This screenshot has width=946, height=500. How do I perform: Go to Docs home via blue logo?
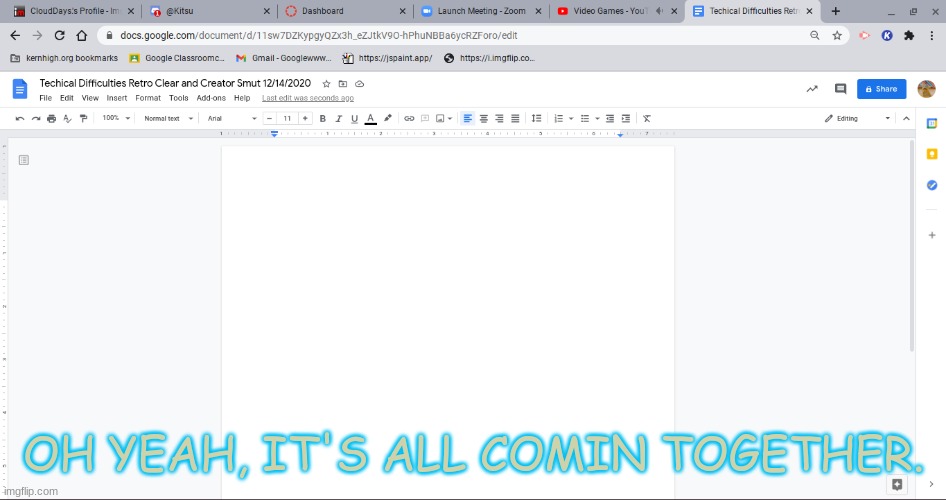20,89
